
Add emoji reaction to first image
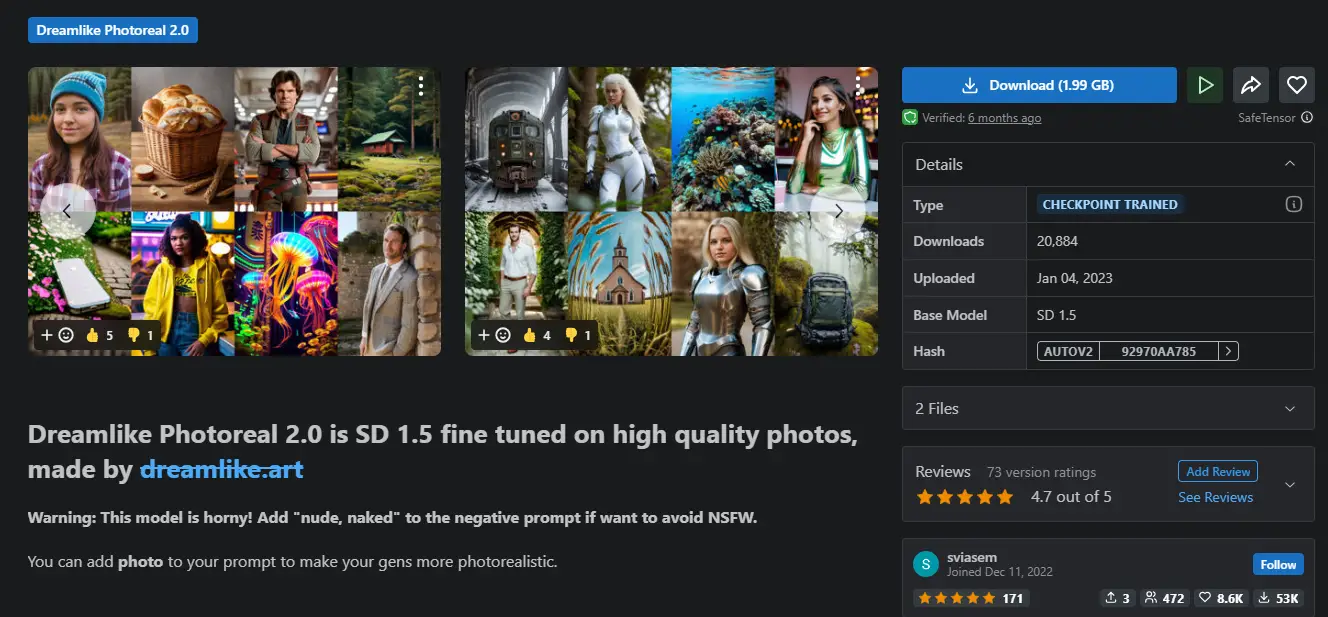(x=58, y=335)
